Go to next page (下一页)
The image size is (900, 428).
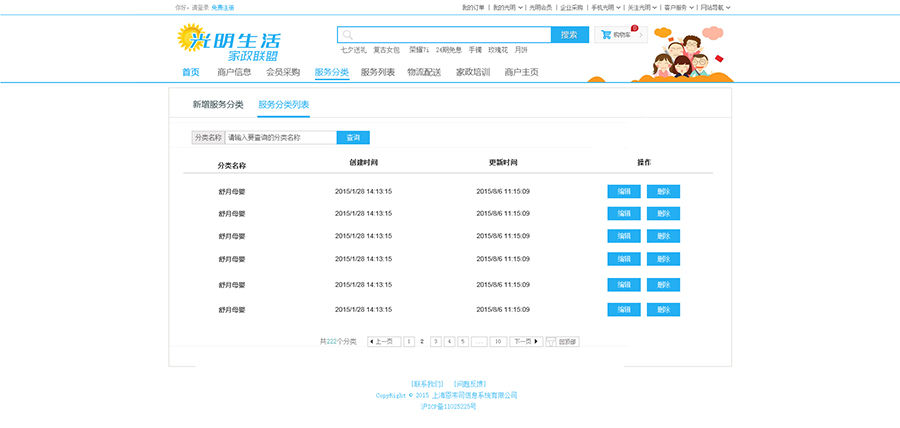(524, 341)
